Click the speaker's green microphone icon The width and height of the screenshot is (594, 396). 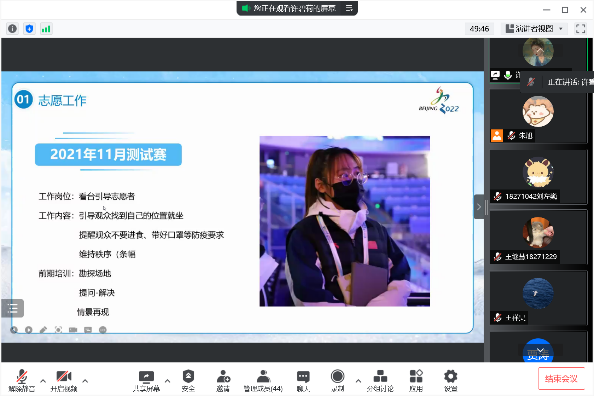pos(508,75)
